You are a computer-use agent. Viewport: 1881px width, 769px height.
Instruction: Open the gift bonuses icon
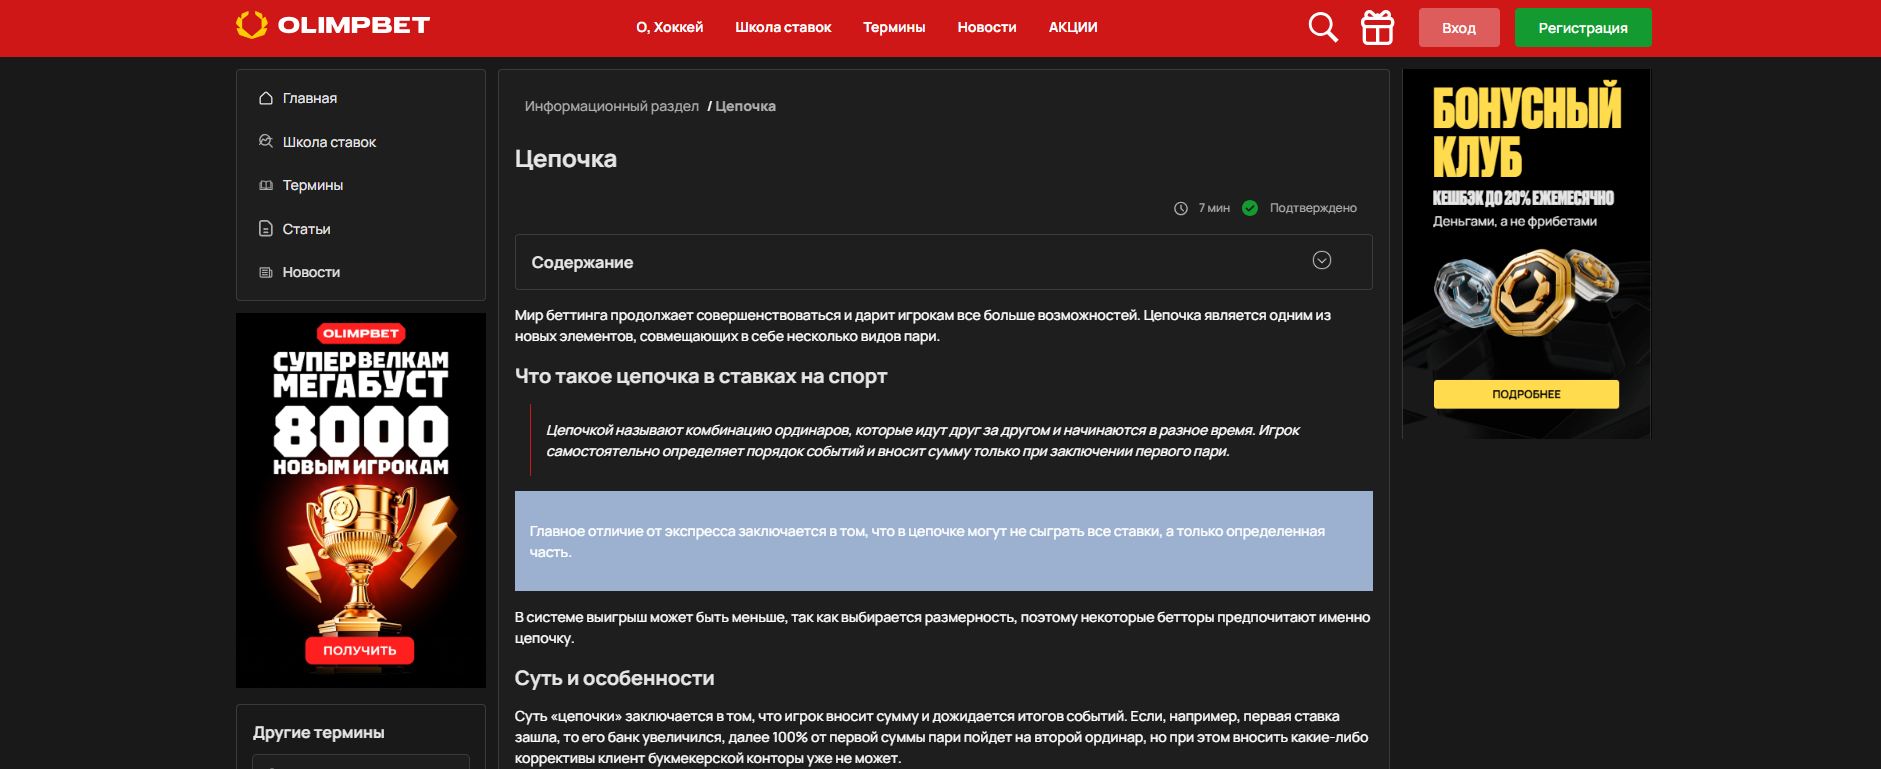click(x=1377, y=27)
